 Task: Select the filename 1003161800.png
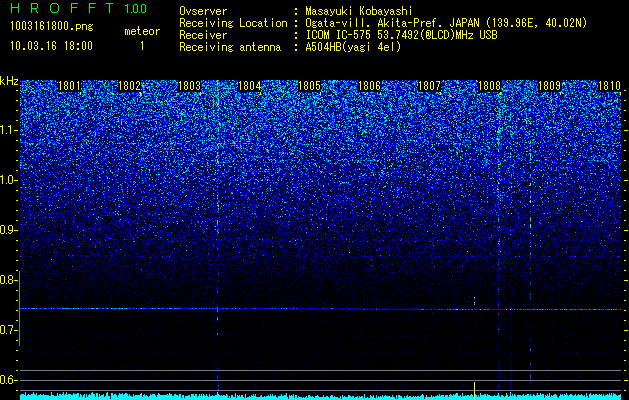pyautogui.click(x=52, y=26)
